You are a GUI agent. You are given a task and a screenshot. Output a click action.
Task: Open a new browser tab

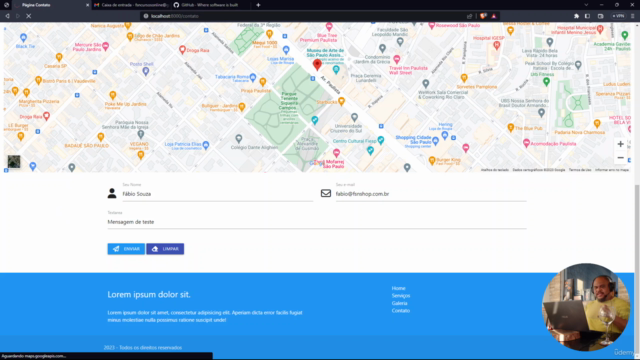tap(258, 5)
